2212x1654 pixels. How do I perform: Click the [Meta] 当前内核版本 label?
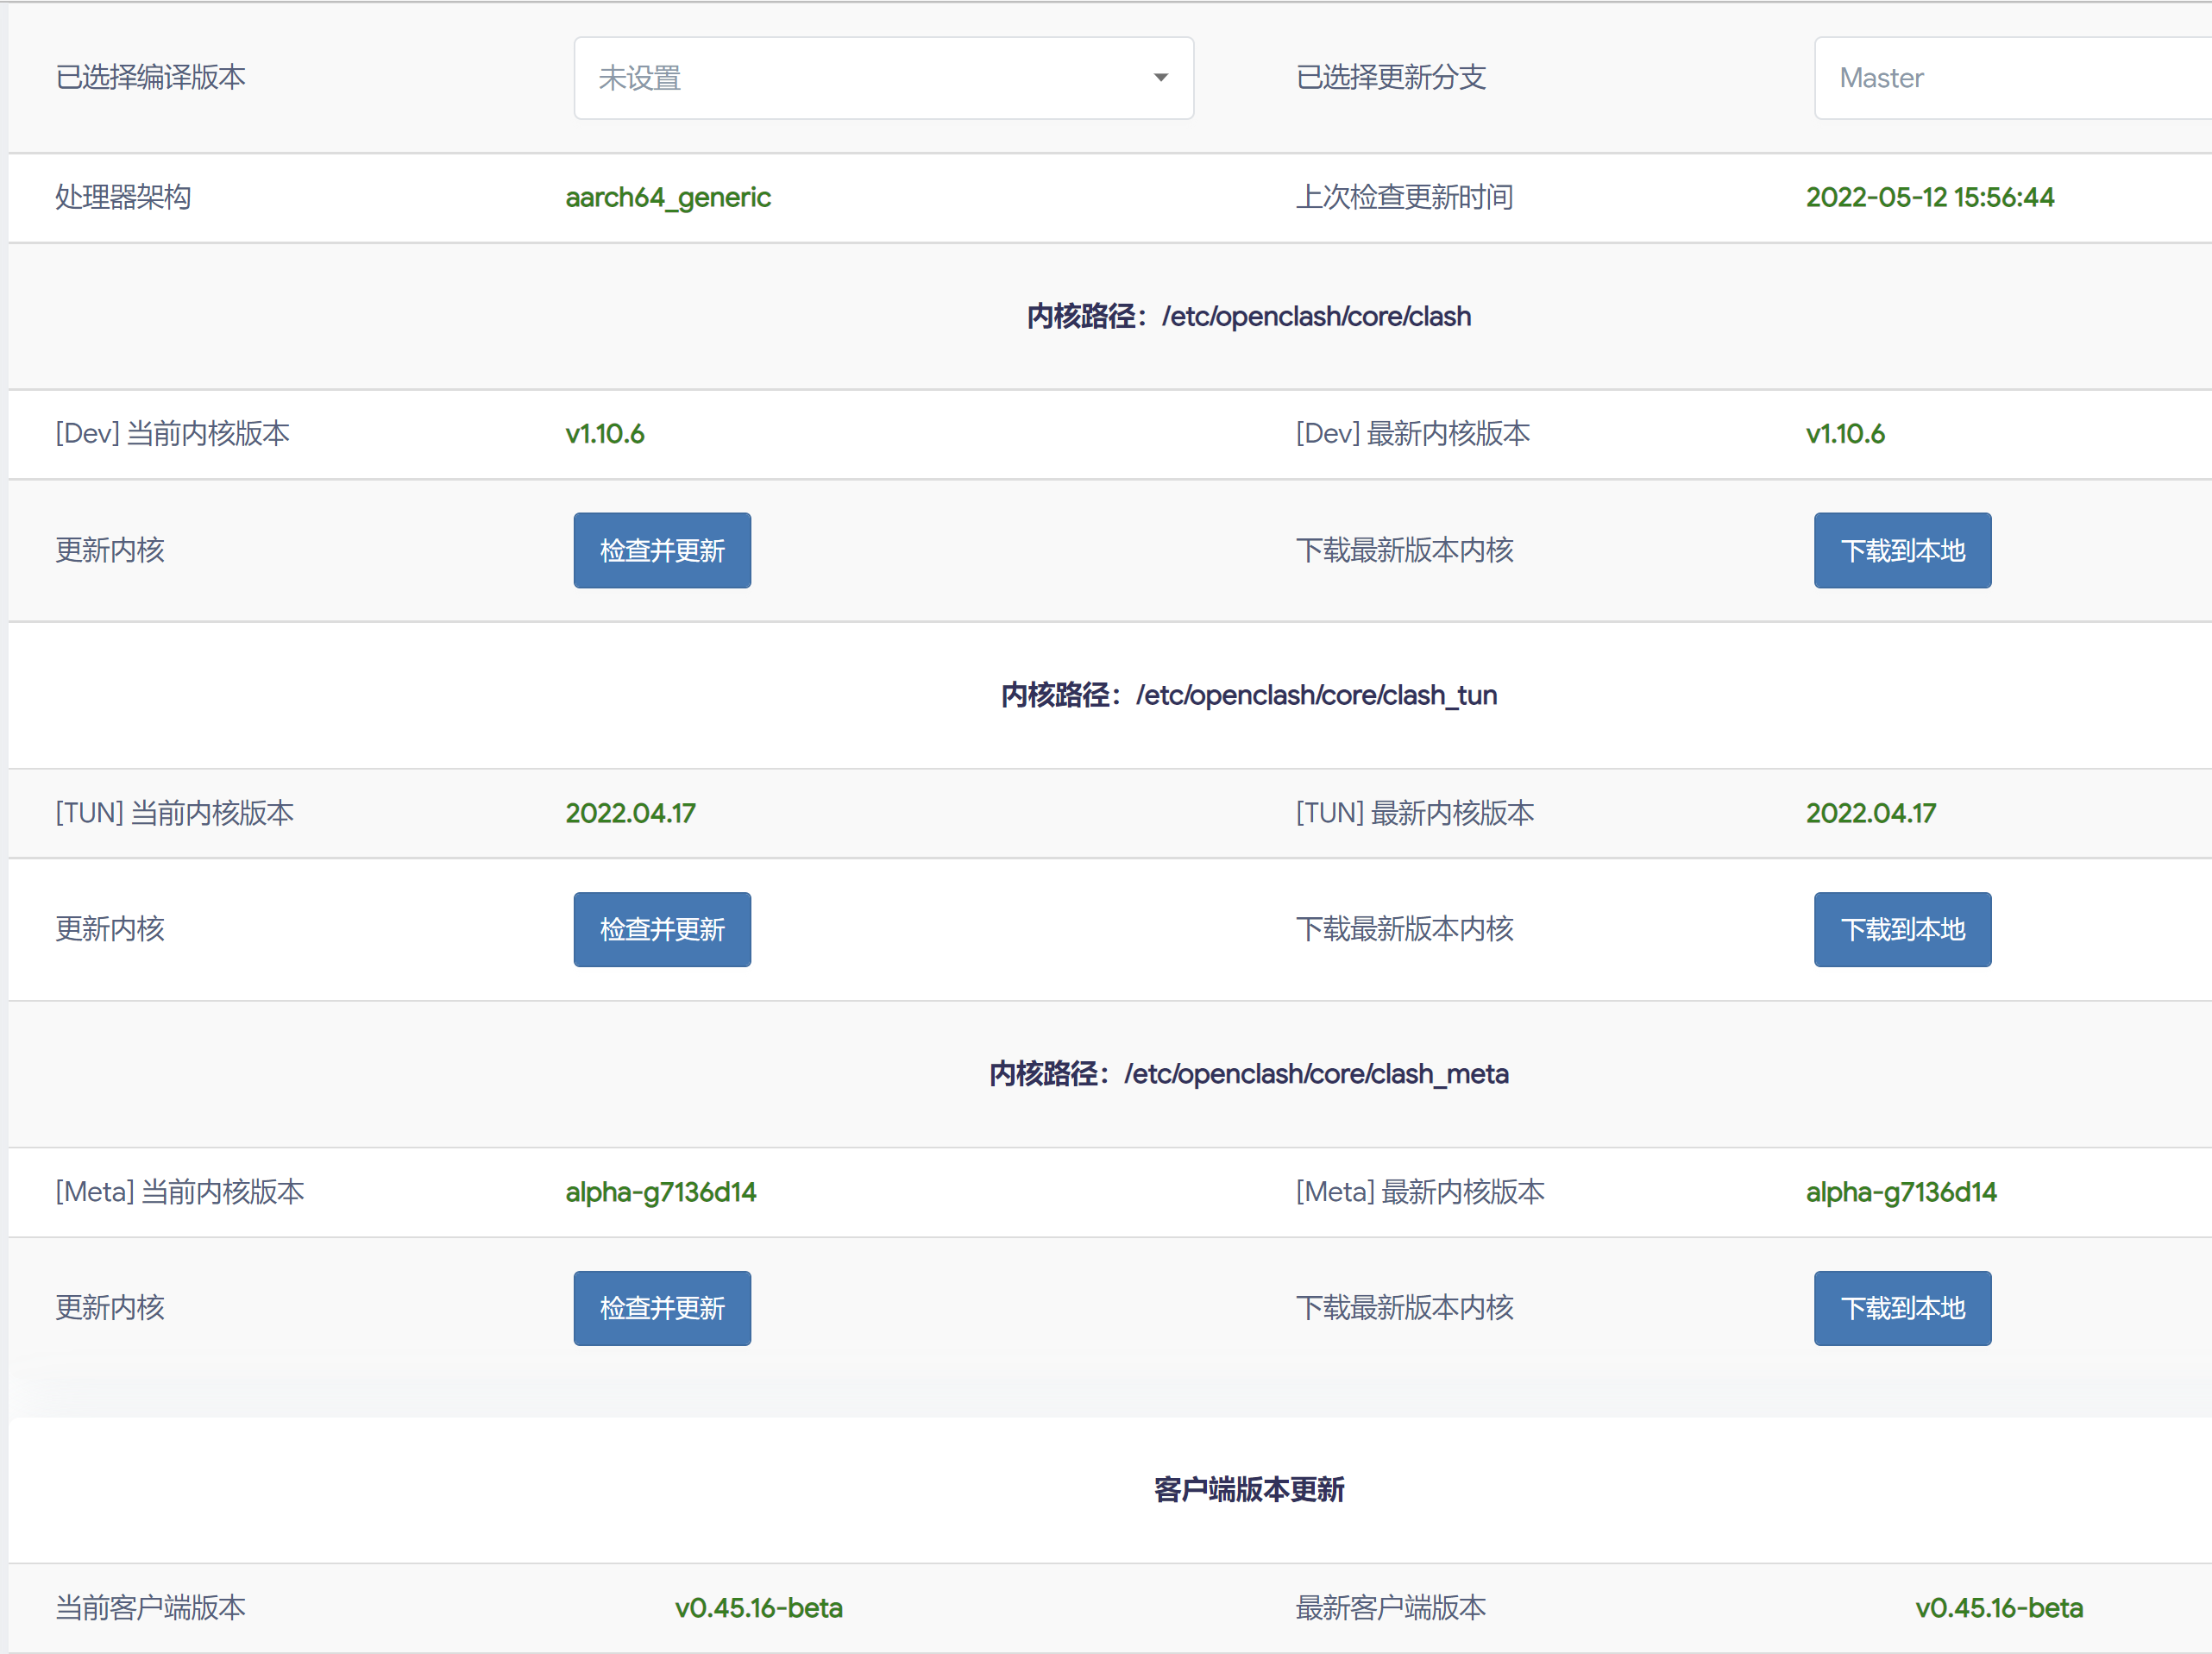point(180,1192)
